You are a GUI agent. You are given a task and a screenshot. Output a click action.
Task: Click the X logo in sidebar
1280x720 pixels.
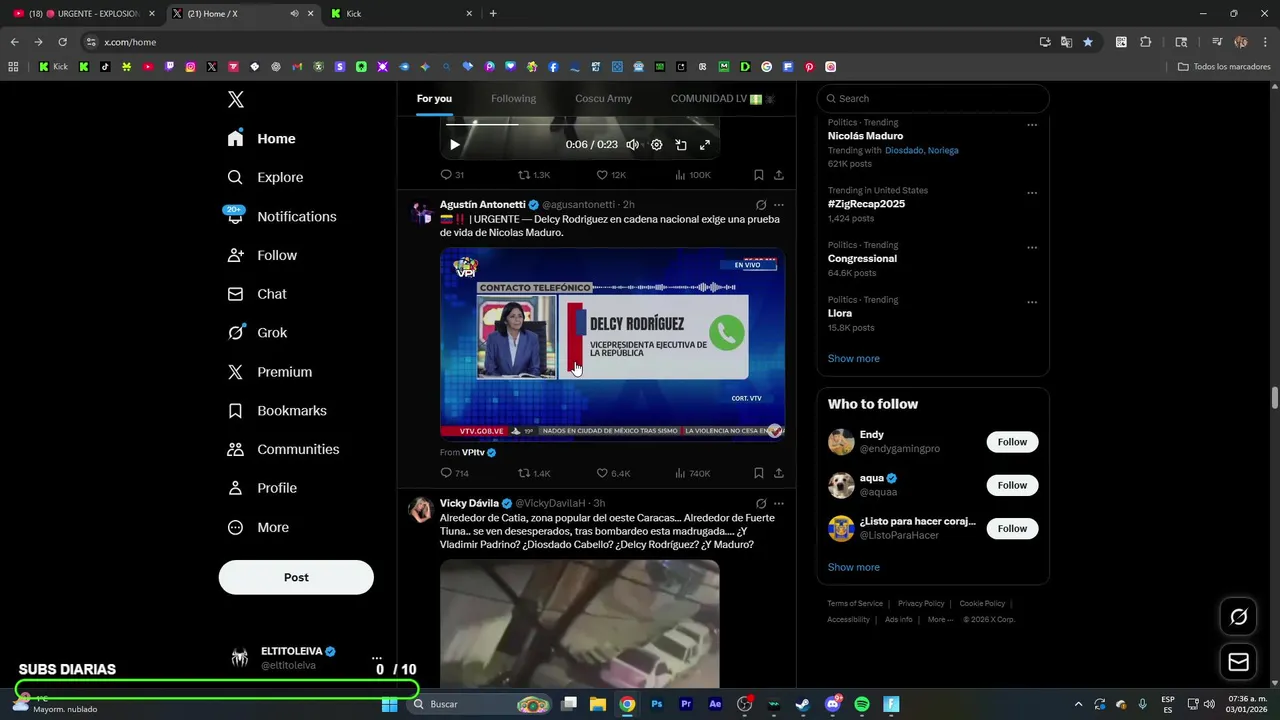[x=236, y=99]
